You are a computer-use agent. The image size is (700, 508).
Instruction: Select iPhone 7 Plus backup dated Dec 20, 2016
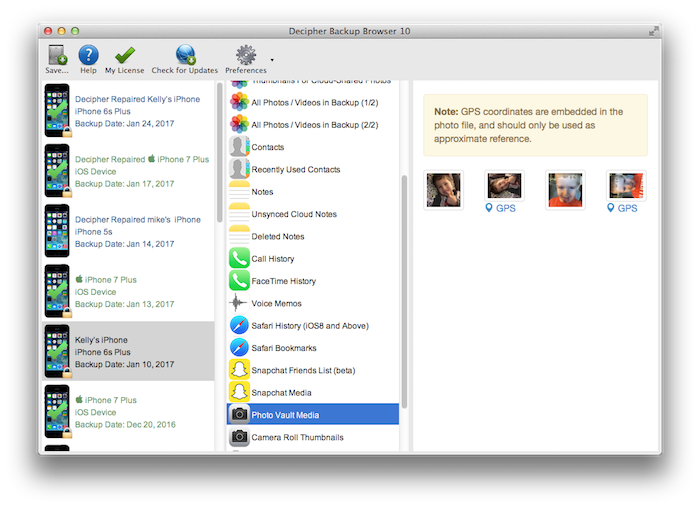pyautogui.click(x=129, y=412)
